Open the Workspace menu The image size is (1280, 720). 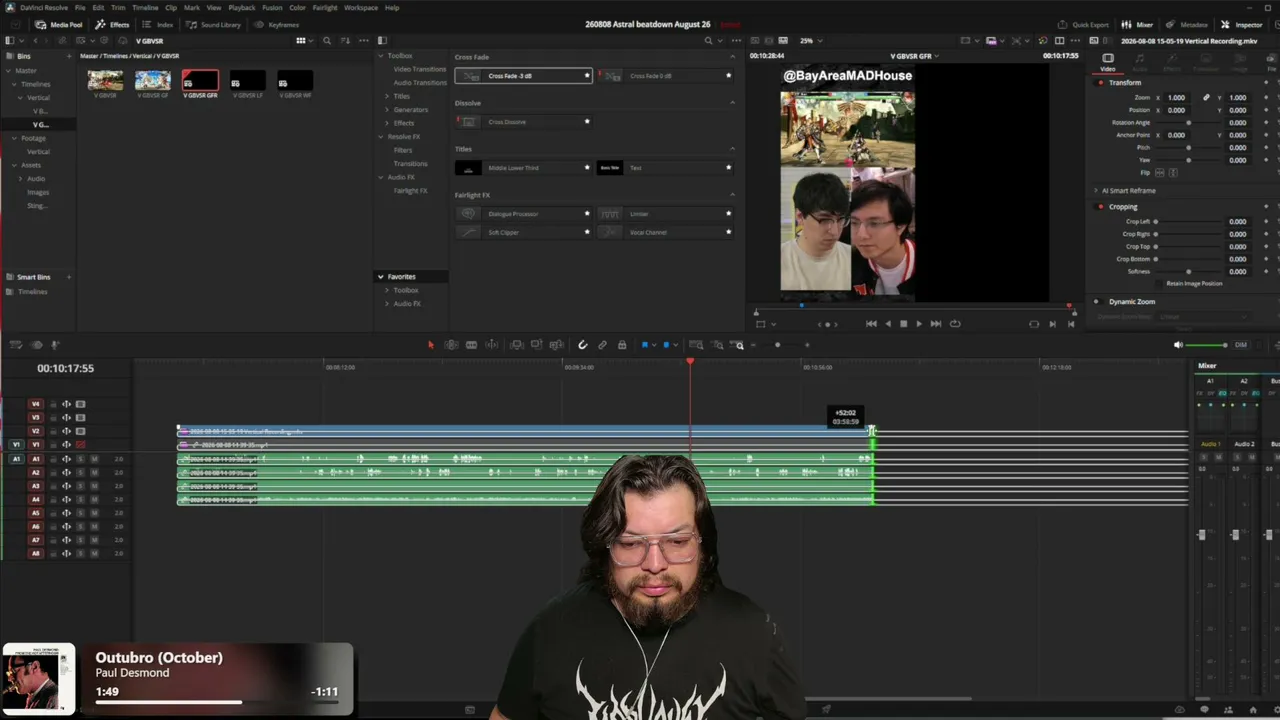pyautogui.click(x=361, y=8)
